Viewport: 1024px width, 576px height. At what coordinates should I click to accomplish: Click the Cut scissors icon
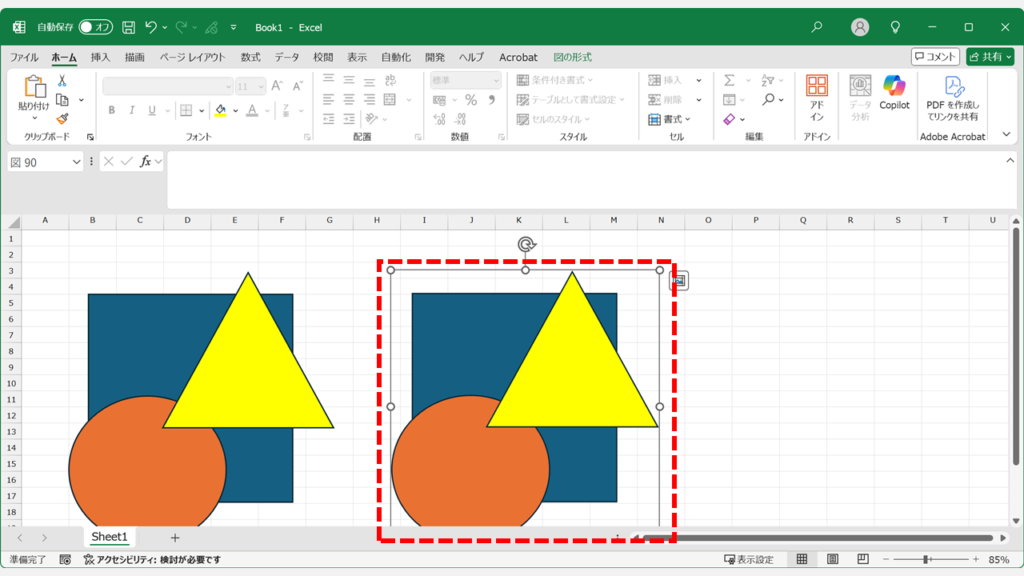(x=62, y=81)
